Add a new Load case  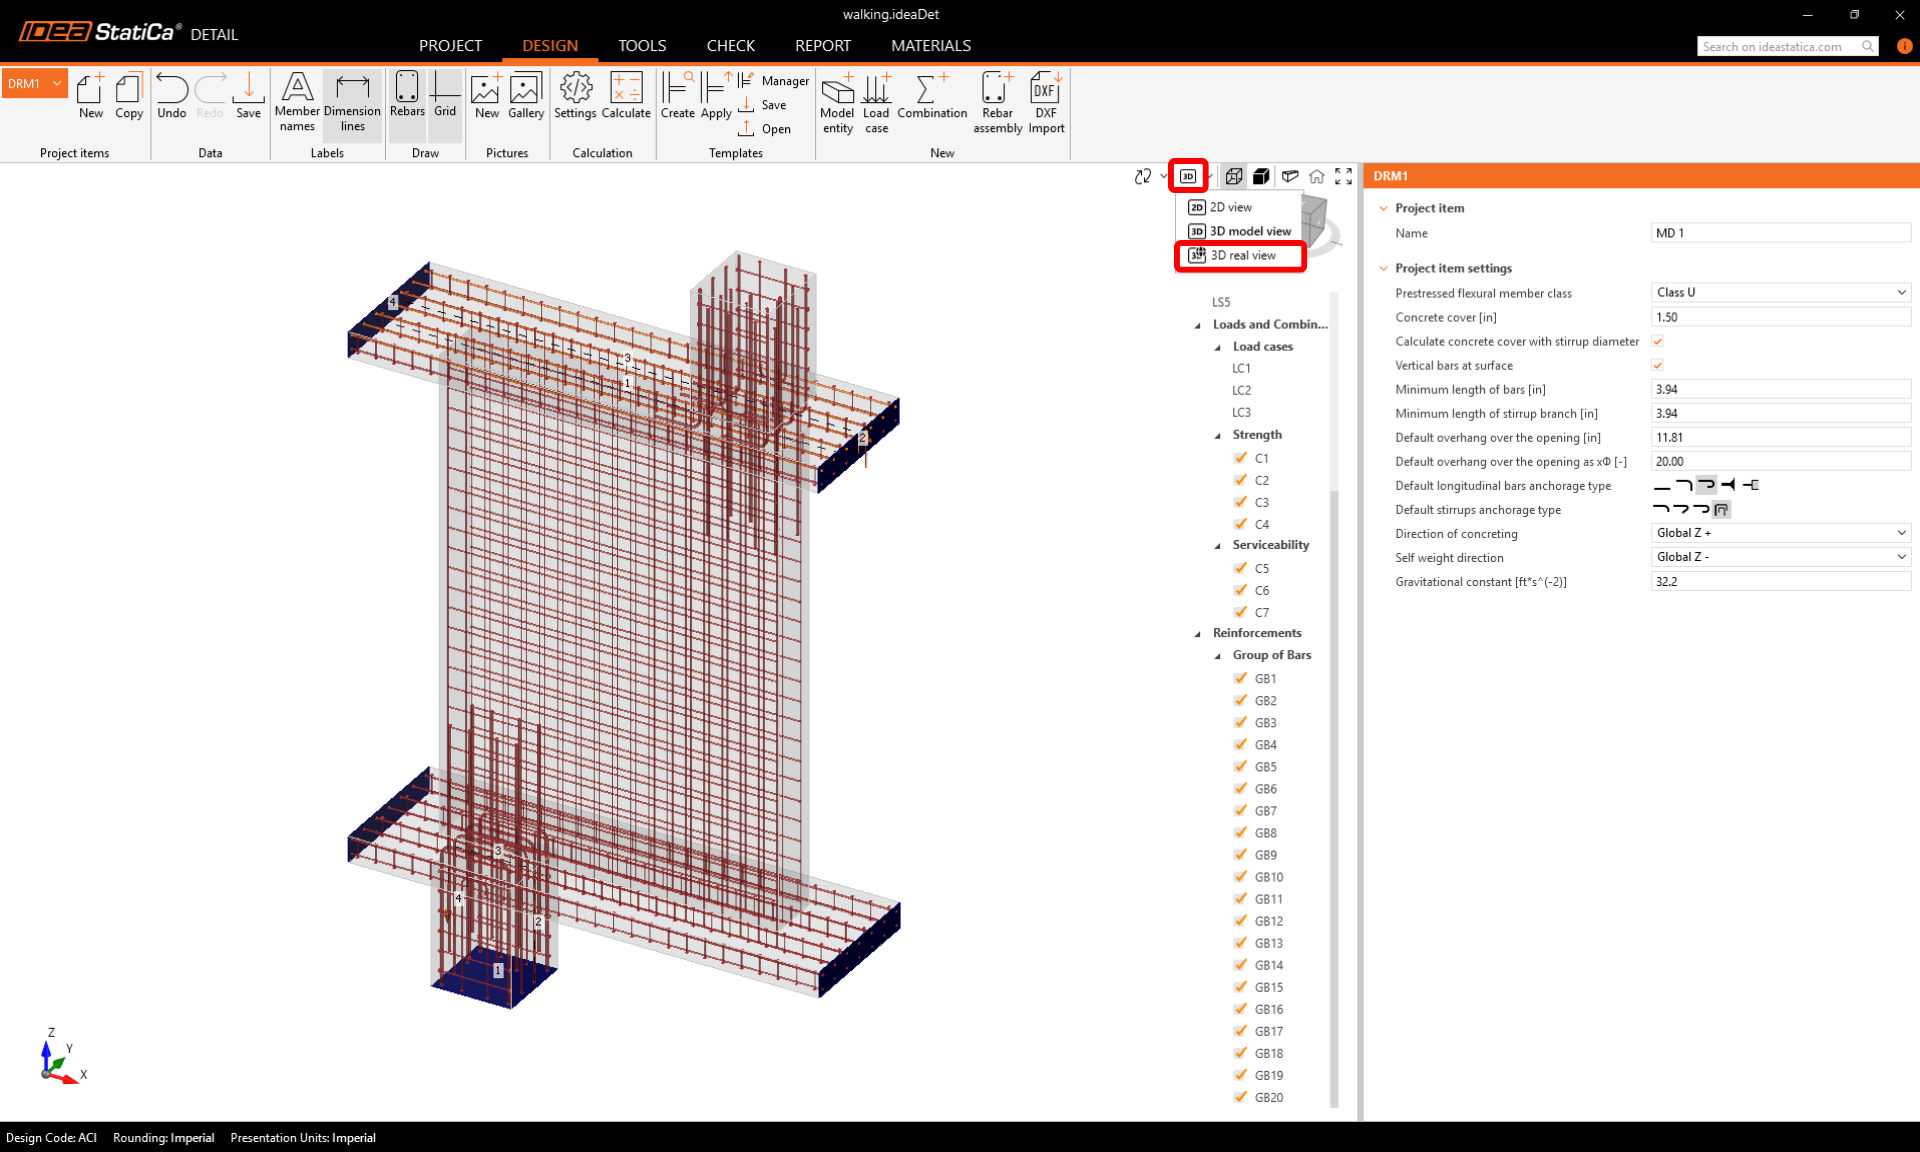876,101
